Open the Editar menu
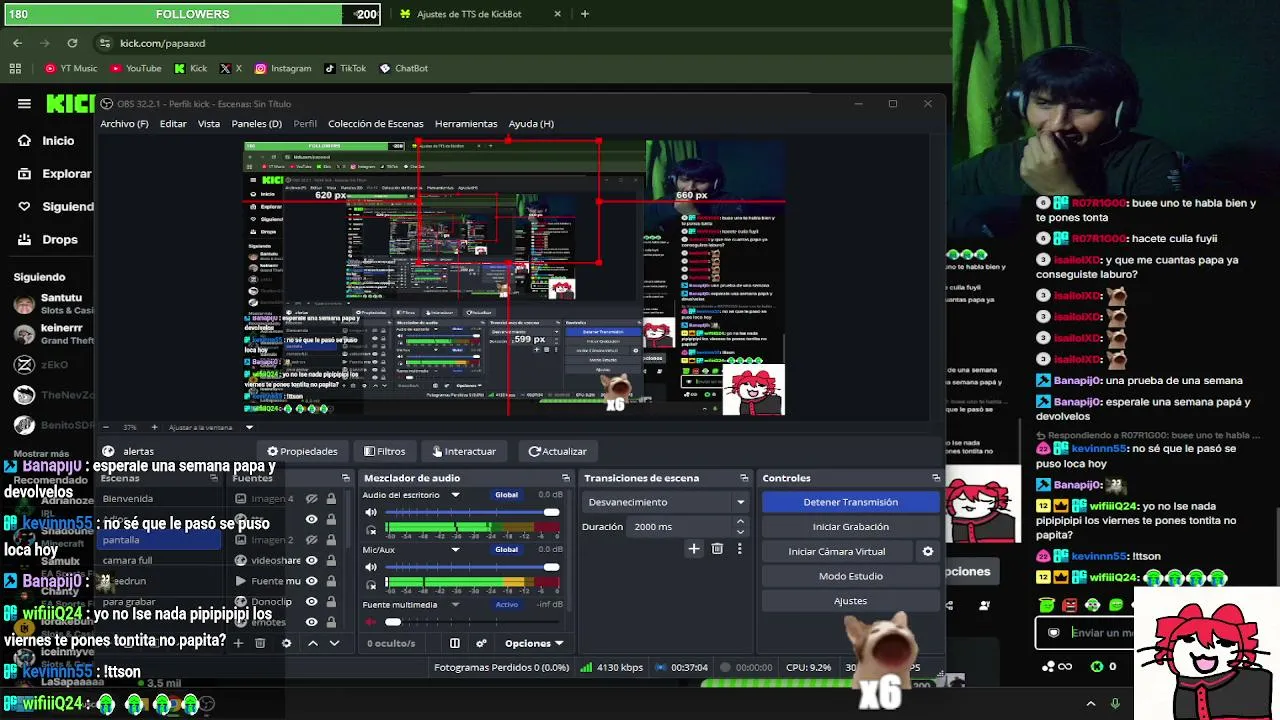This screenshot has height=720, width=1280. click(173, 123)
